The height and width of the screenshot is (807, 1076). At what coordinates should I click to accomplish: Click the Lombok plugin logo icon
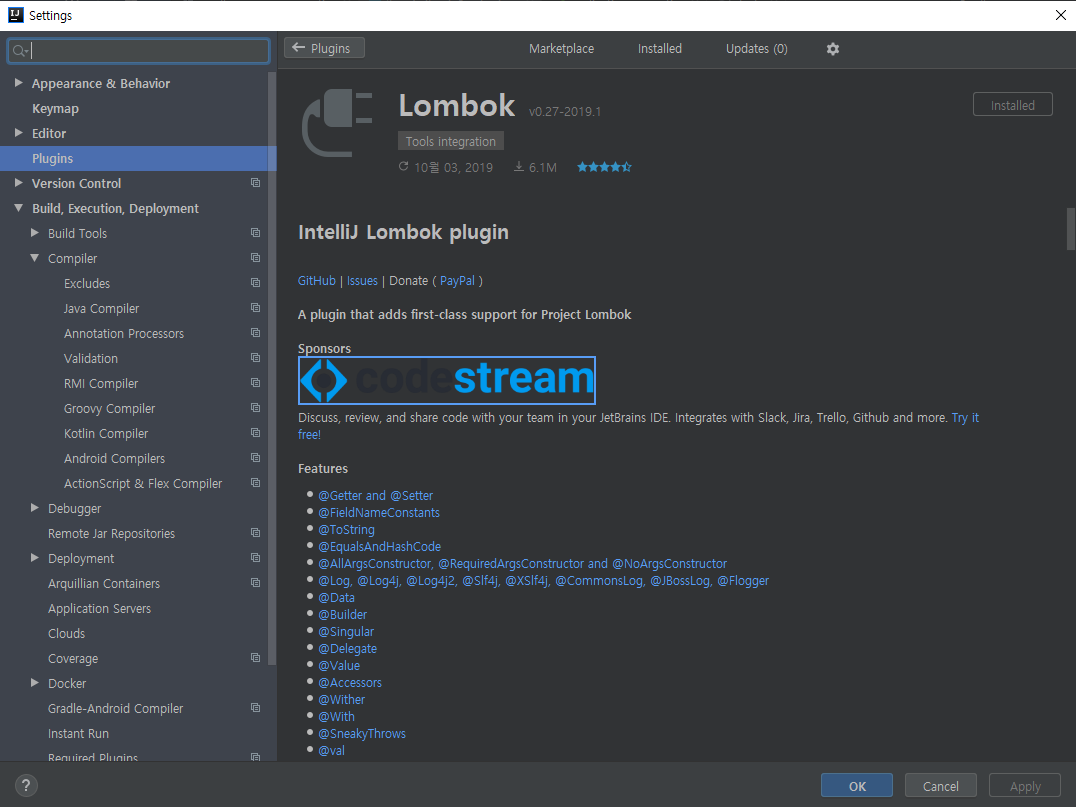[337, 122]
